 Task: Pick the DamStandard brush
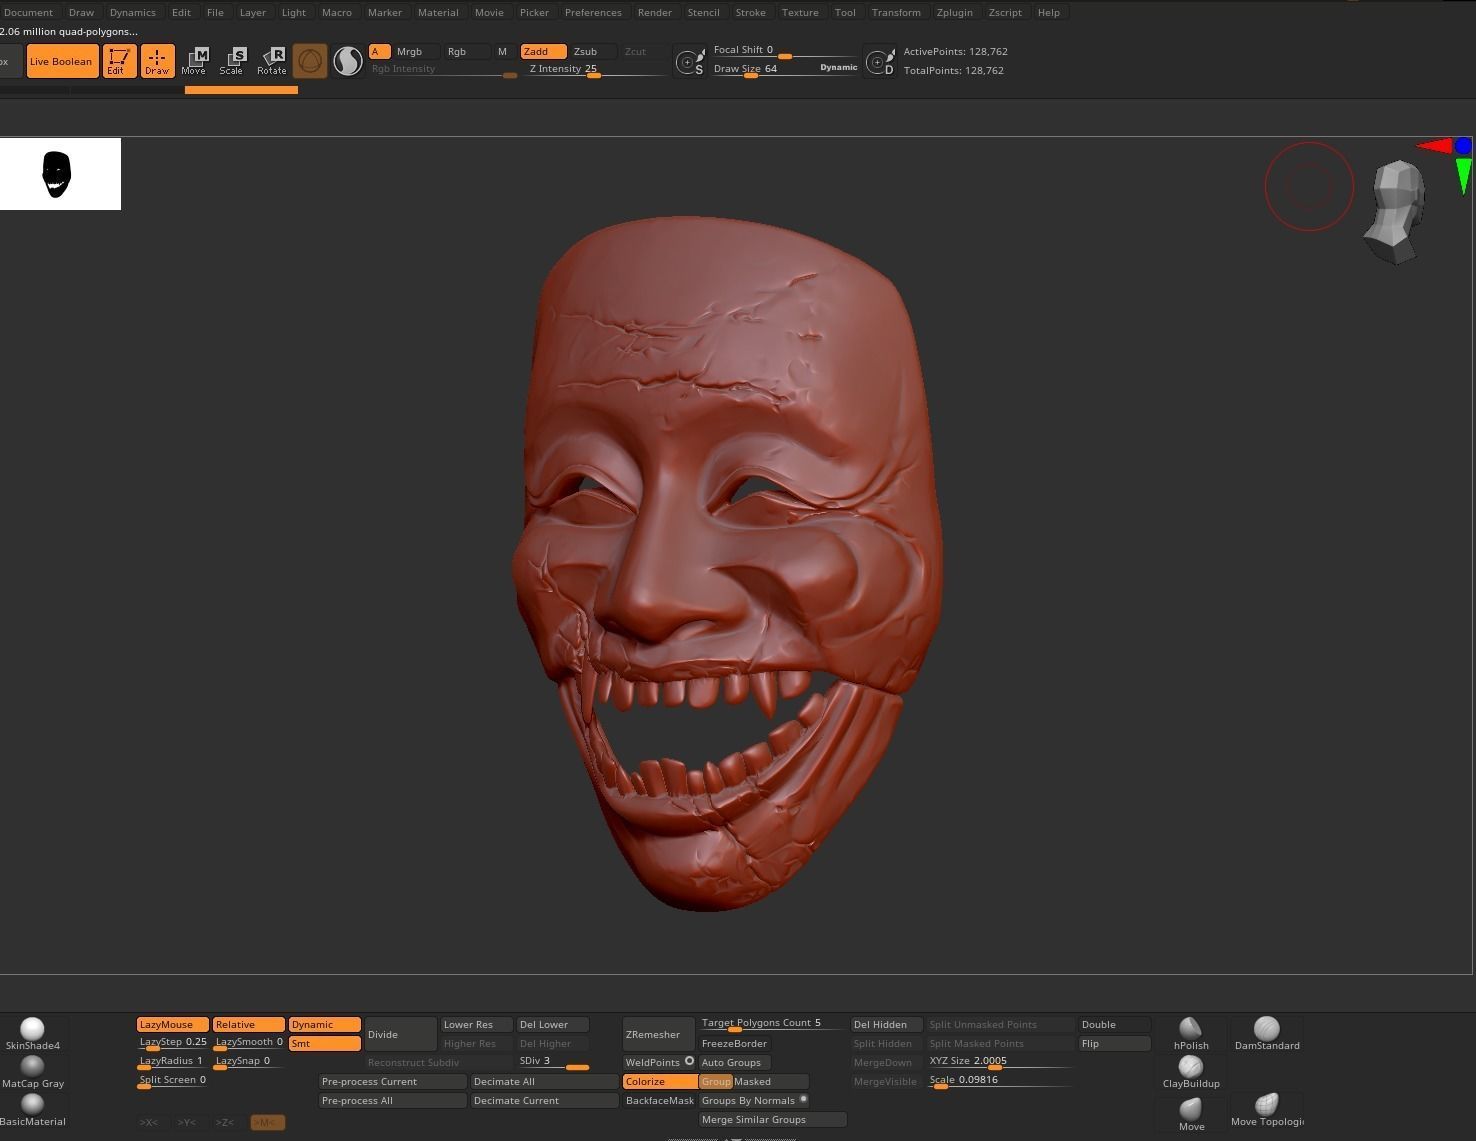point(1267,1034)
